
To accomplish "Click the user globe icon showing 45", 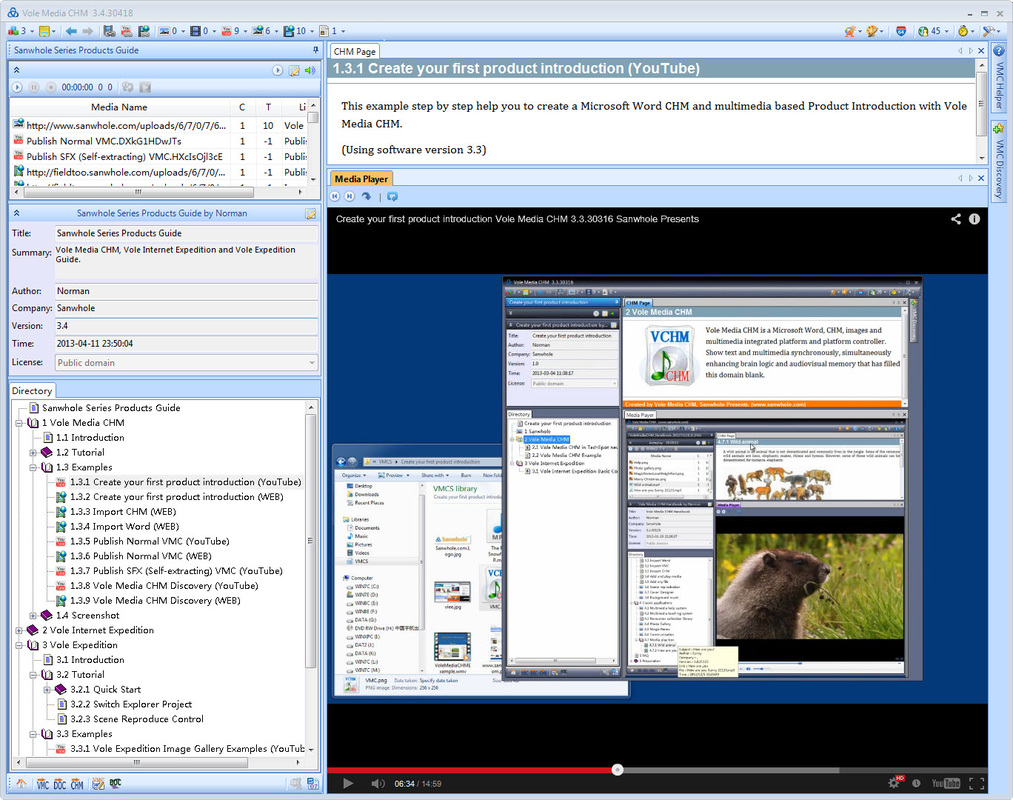I will [923, 30].
